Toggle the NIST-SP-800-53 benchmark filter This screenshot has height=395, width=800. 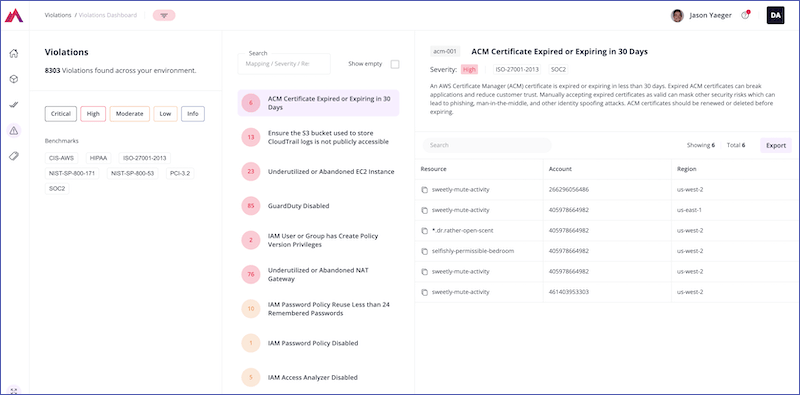click(x=133, y=174)
